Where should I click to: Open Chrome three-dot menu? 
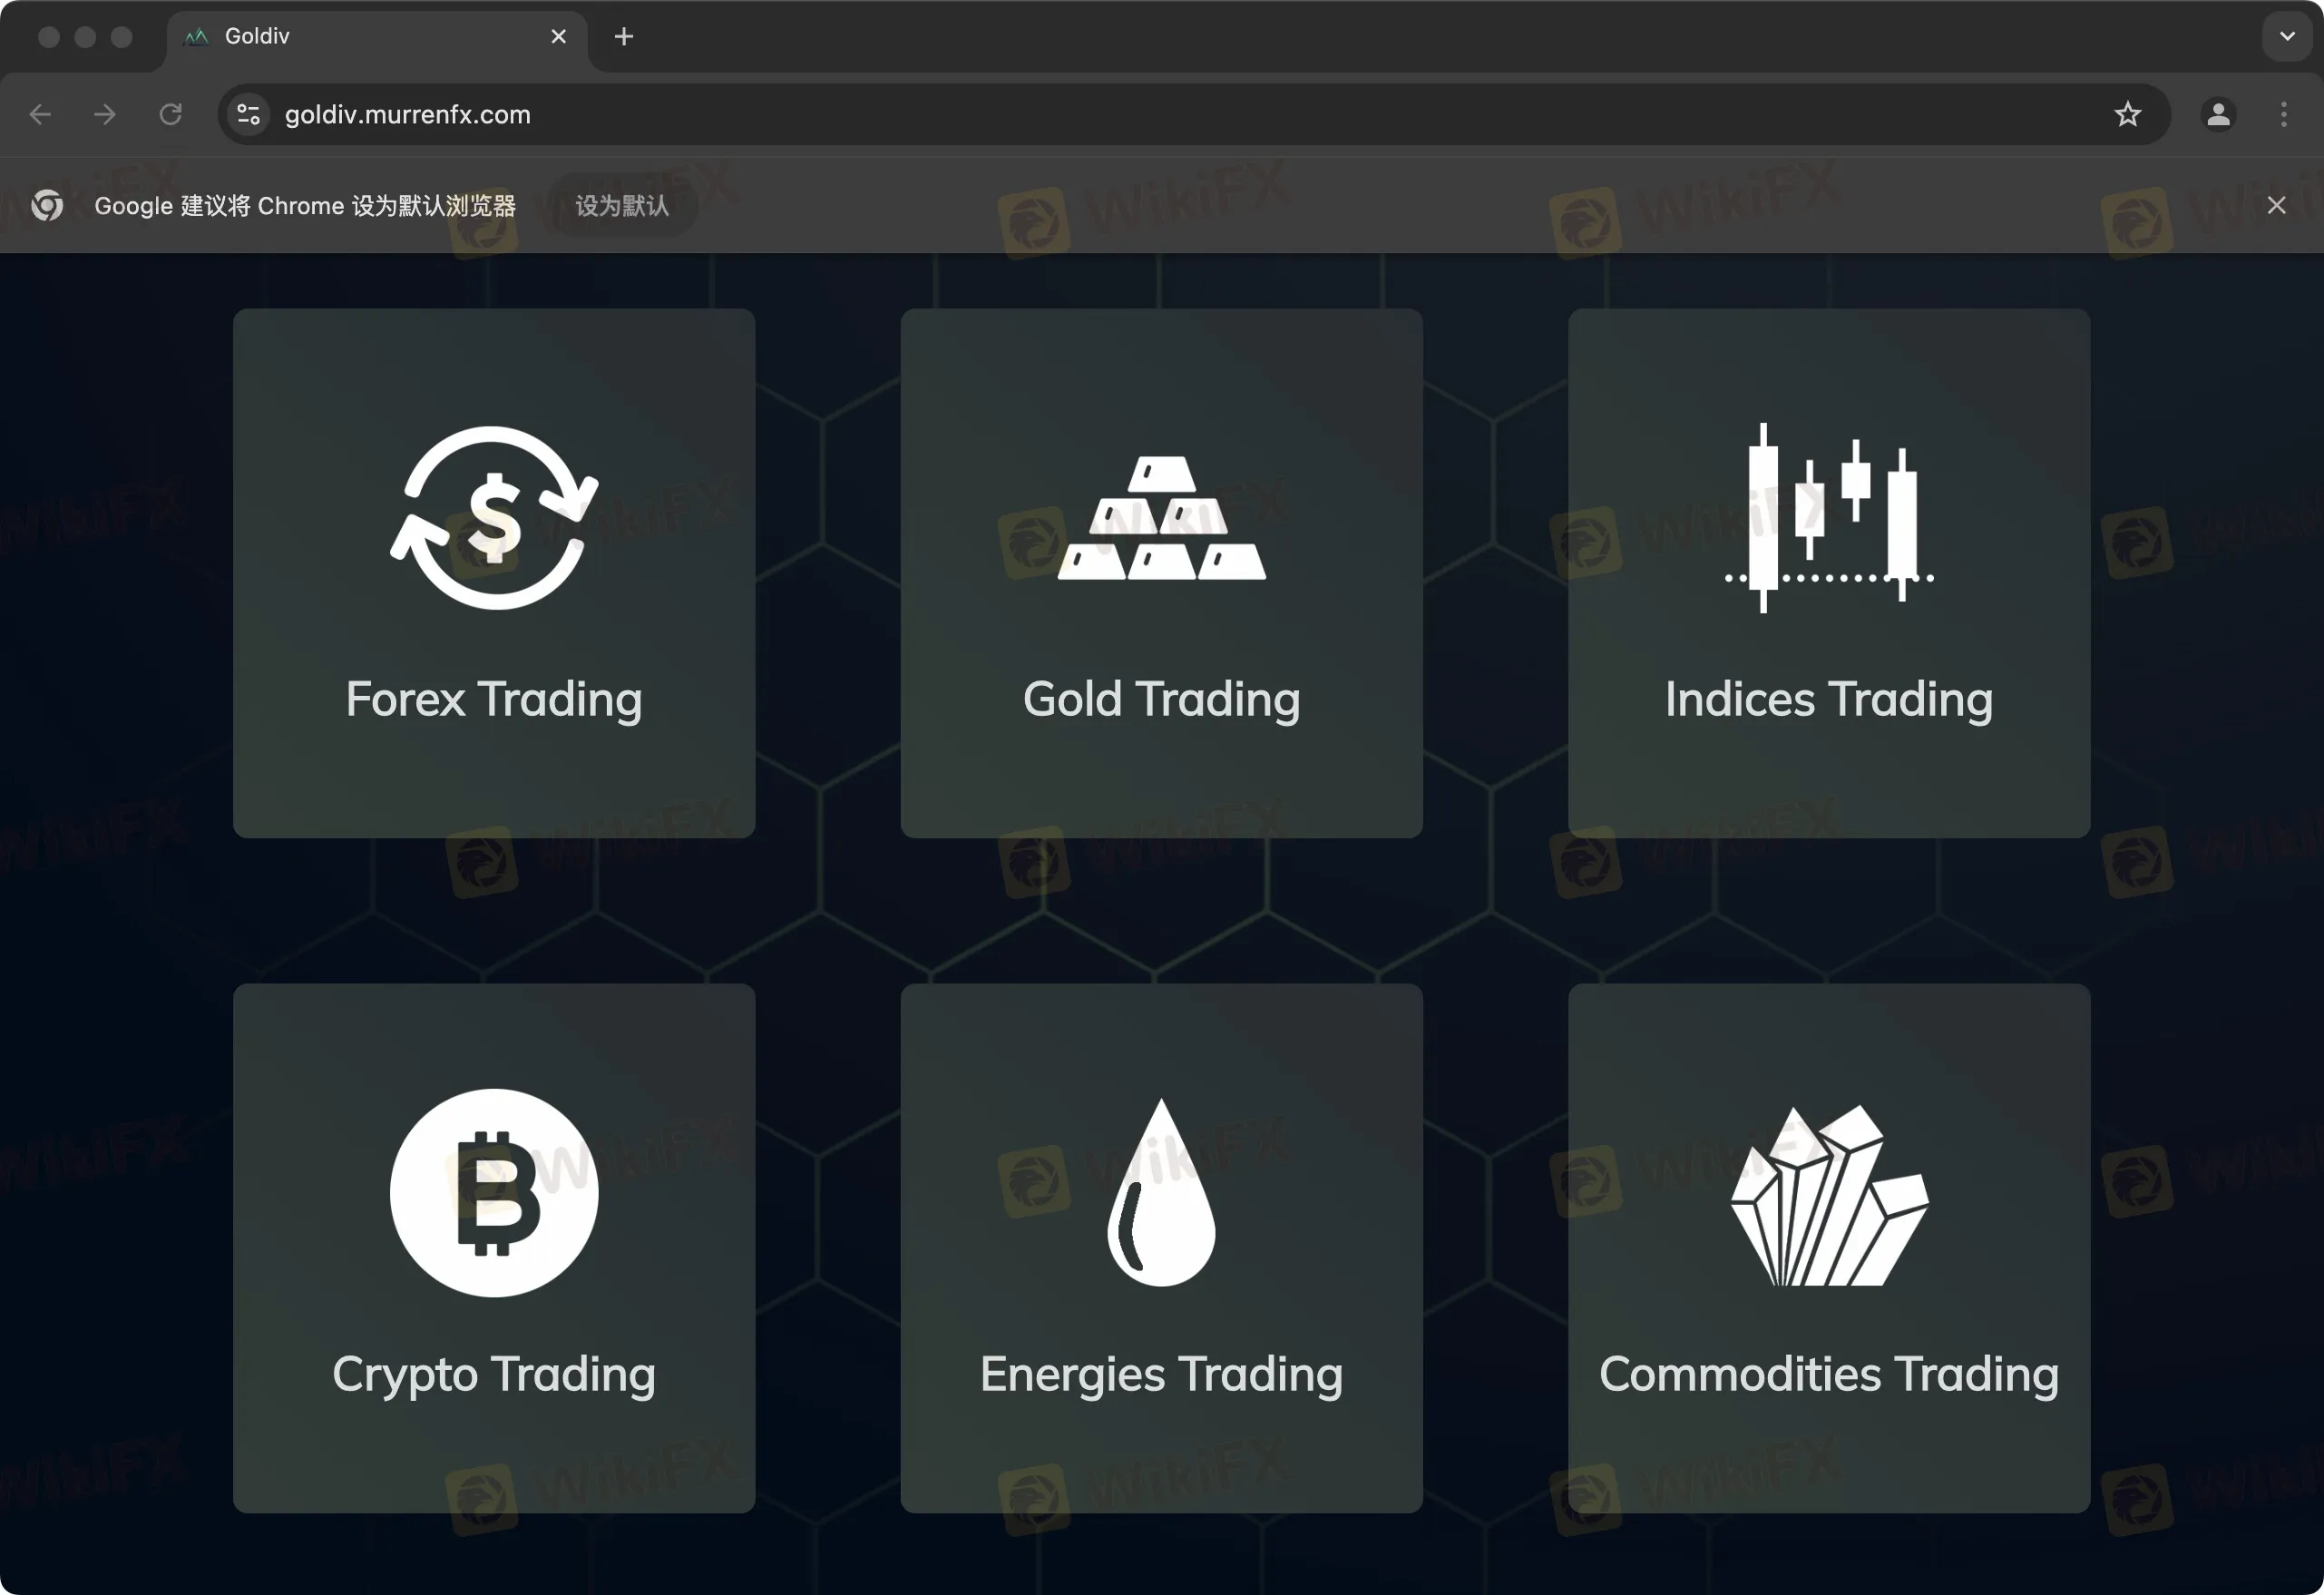click(2283, 115)
